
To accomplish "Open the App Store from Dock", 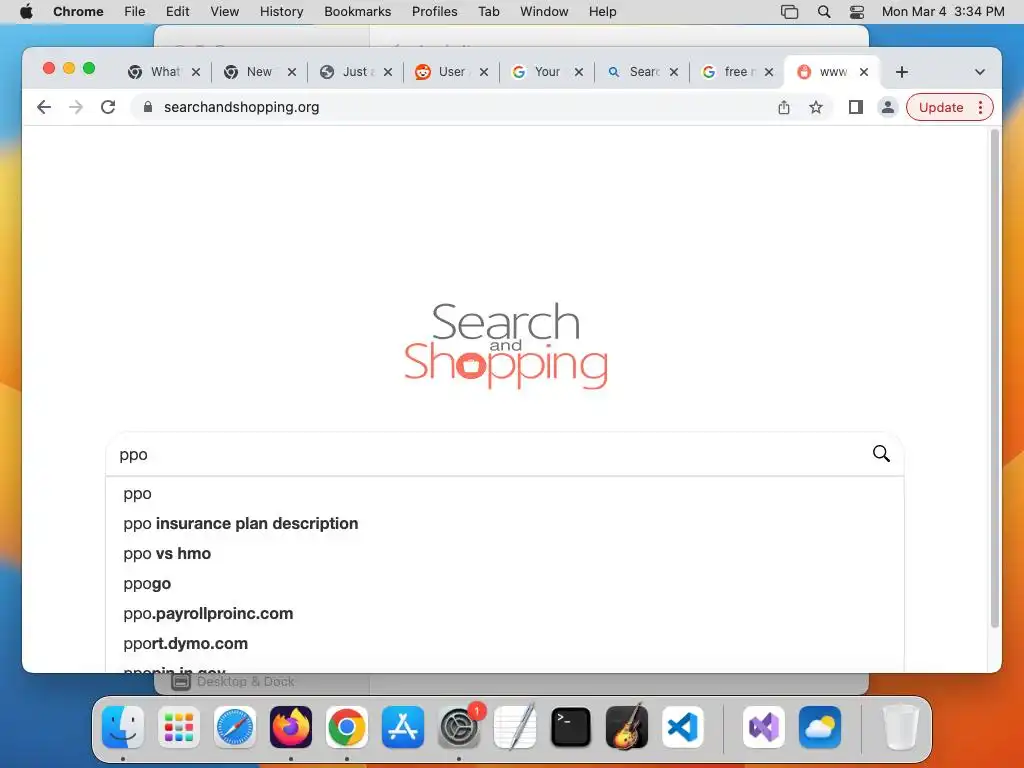I will click(x=403, y=727).
